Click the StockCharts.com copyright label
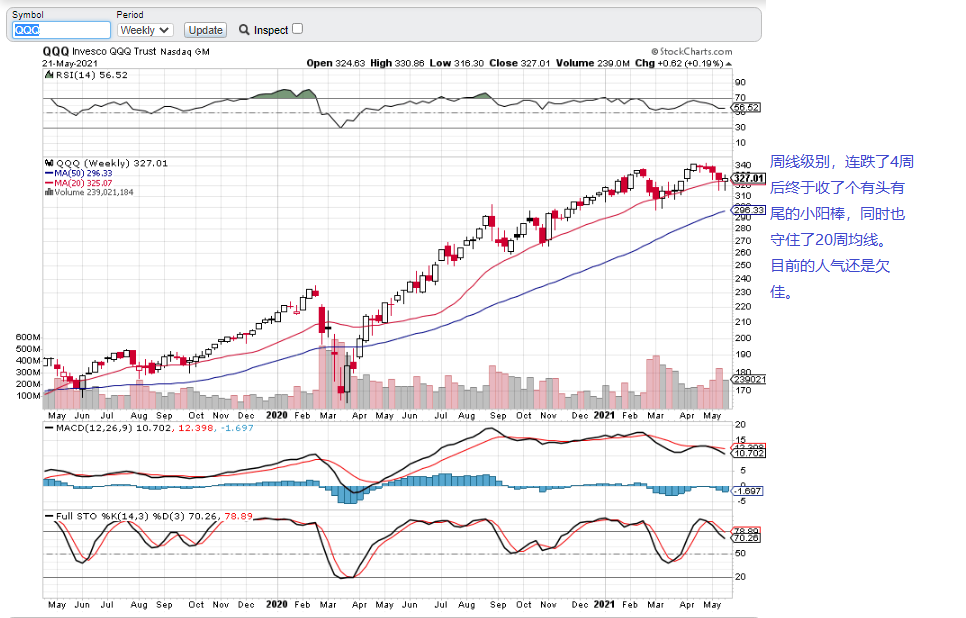Viewport: 966px width, 618px height. pos(691,52)
